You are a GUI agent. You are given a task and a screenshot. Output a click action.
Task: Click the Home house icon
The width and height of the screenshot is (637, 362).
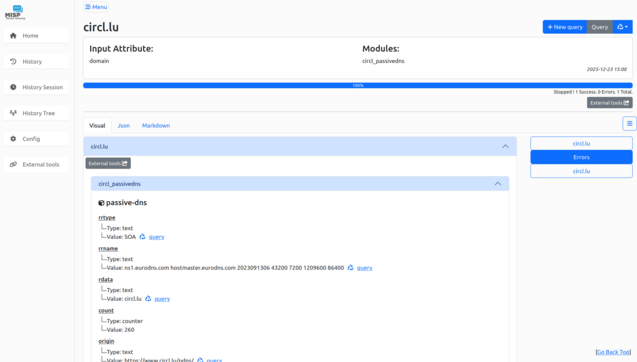coord(13,36)
